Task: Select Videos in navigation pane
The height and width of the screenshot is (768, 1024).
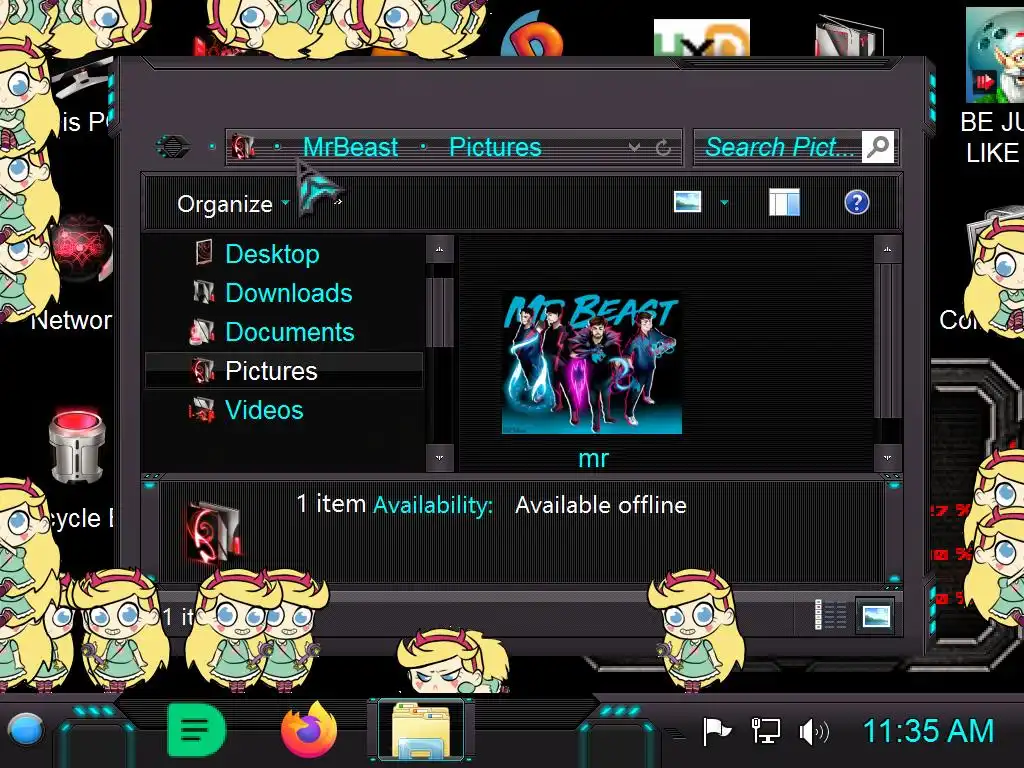Action: (x=264, y=410)
